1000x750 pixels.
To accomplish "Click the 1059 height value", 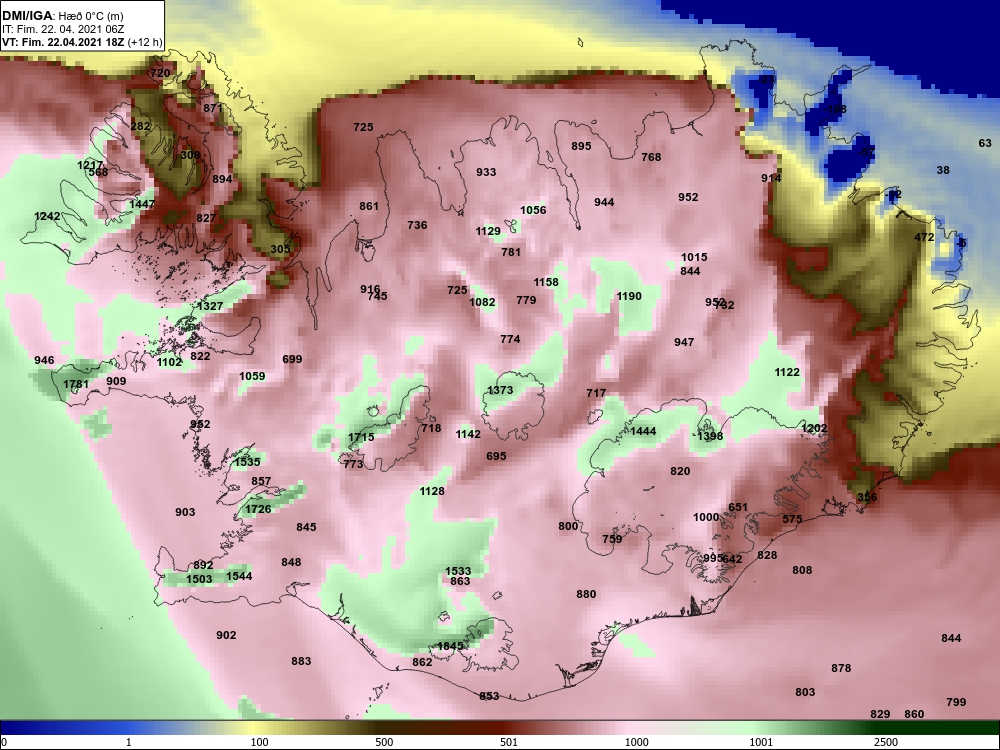I will click(252, 376).
